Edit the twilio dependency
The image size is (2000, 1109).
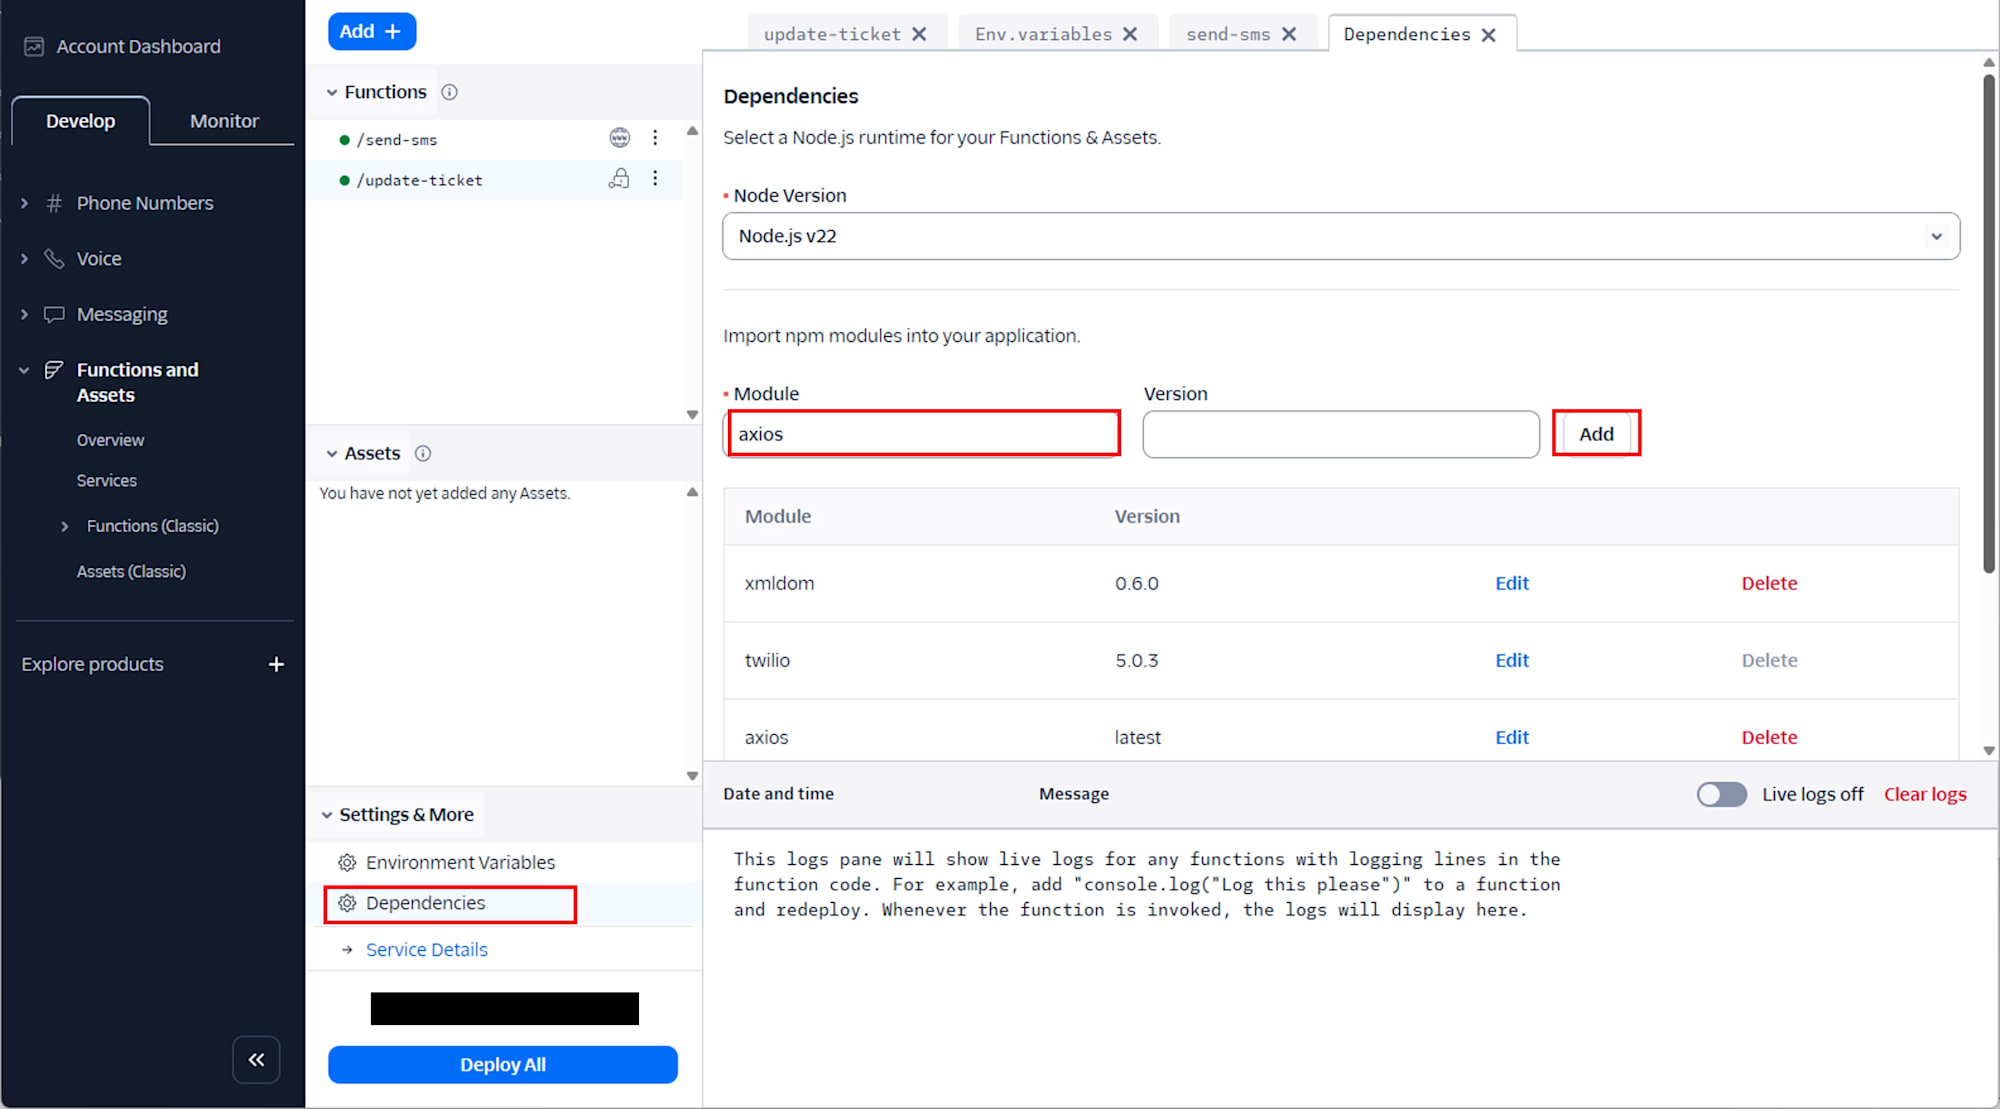(1512, 660)
